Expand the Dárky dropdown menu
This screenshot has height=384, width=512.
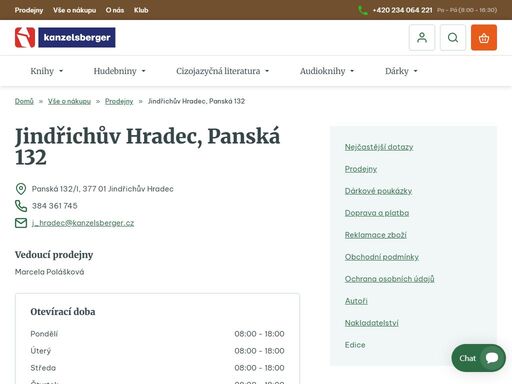tap(401, 71)
